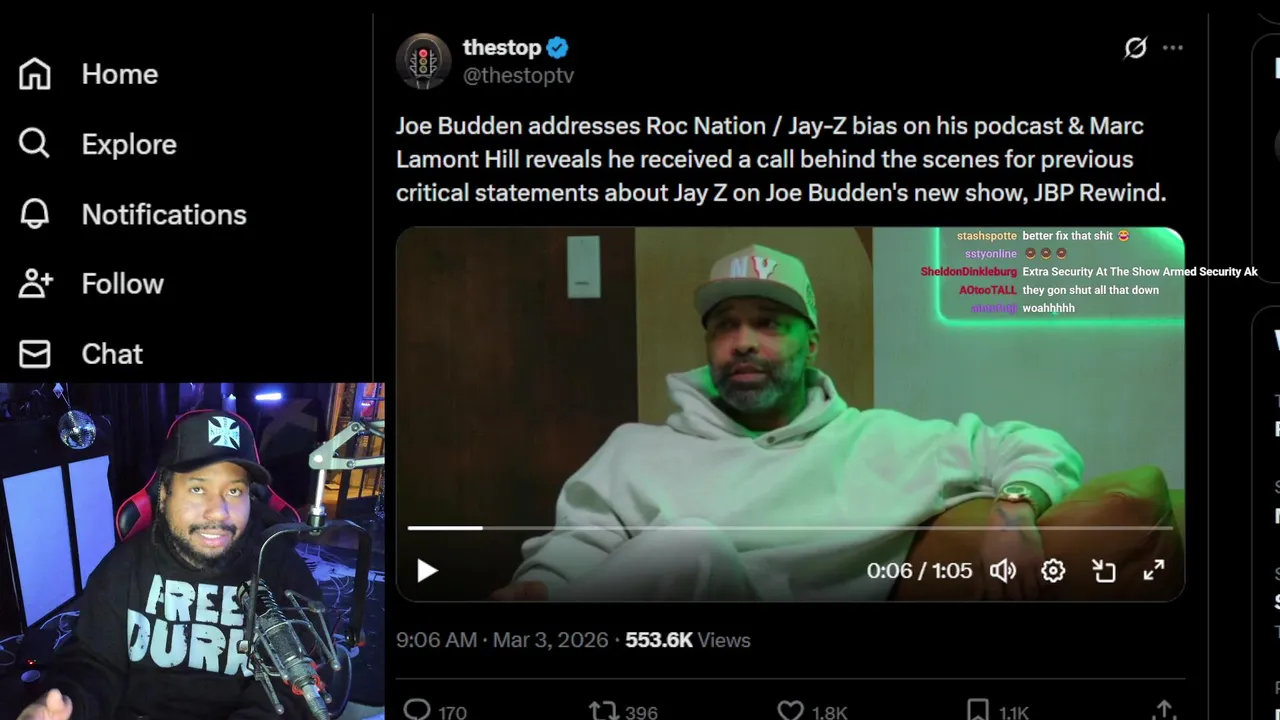The height and width of the screenshot is (720, 1280).
Task: Toggle fullscreen mode on the video
Action: coord(1154,571)
